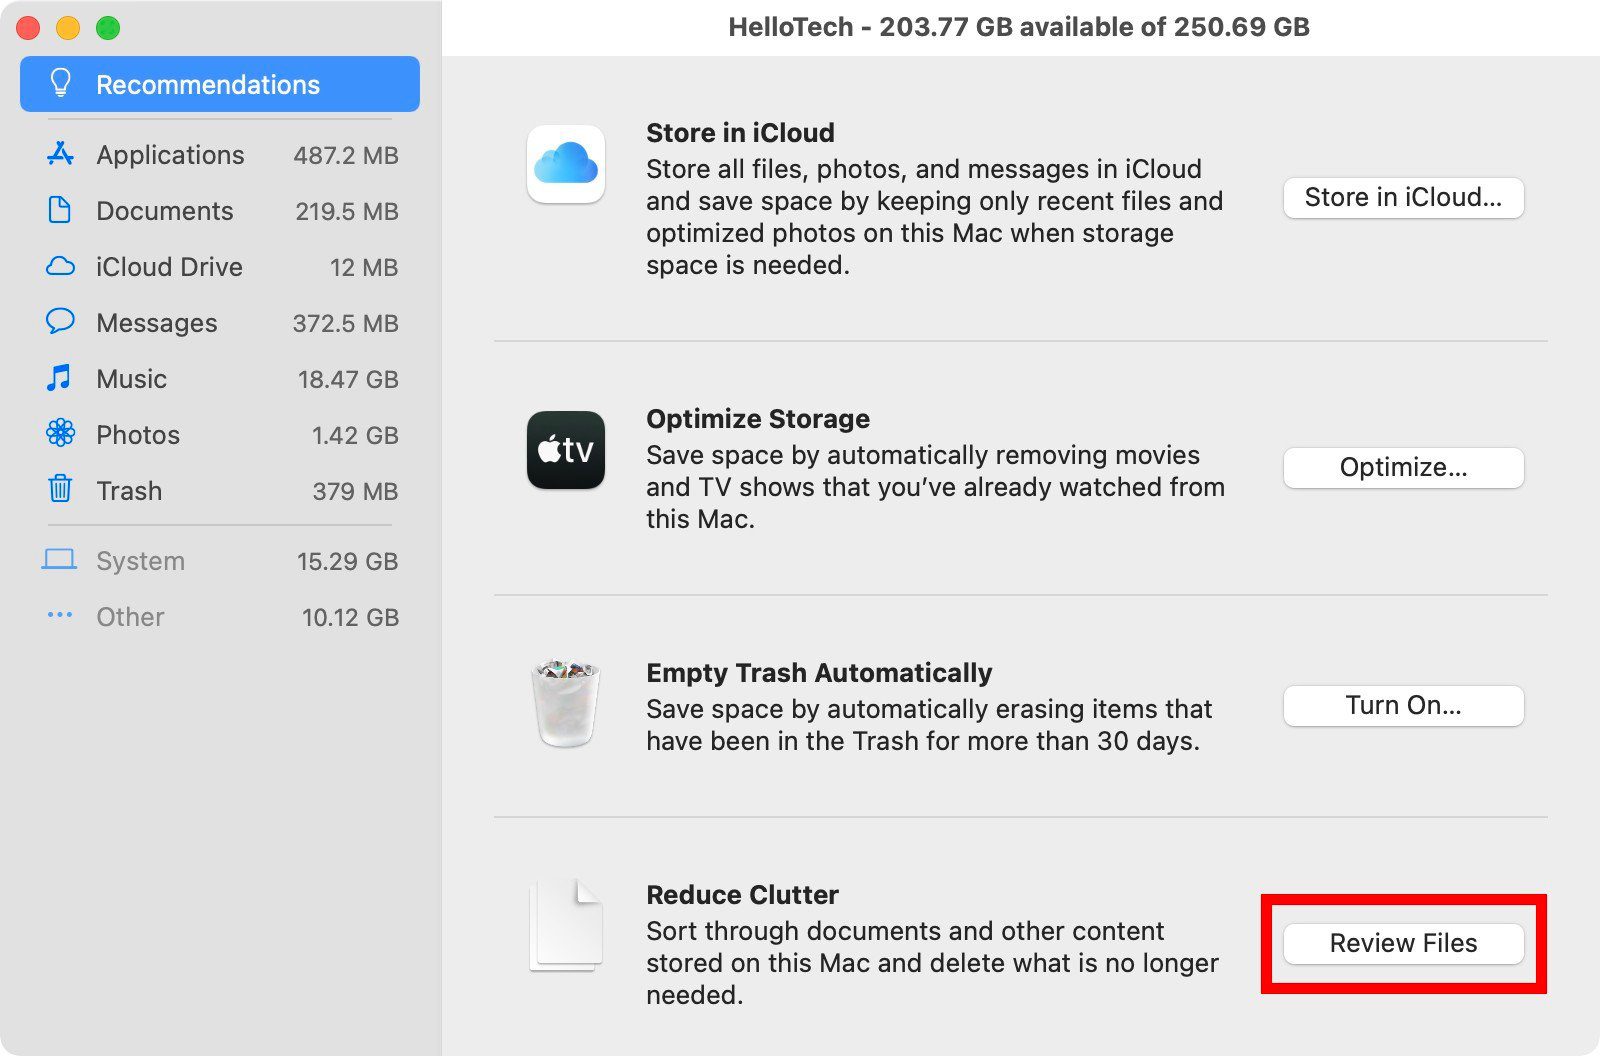Select the Trash category label

tap(129, 491)
